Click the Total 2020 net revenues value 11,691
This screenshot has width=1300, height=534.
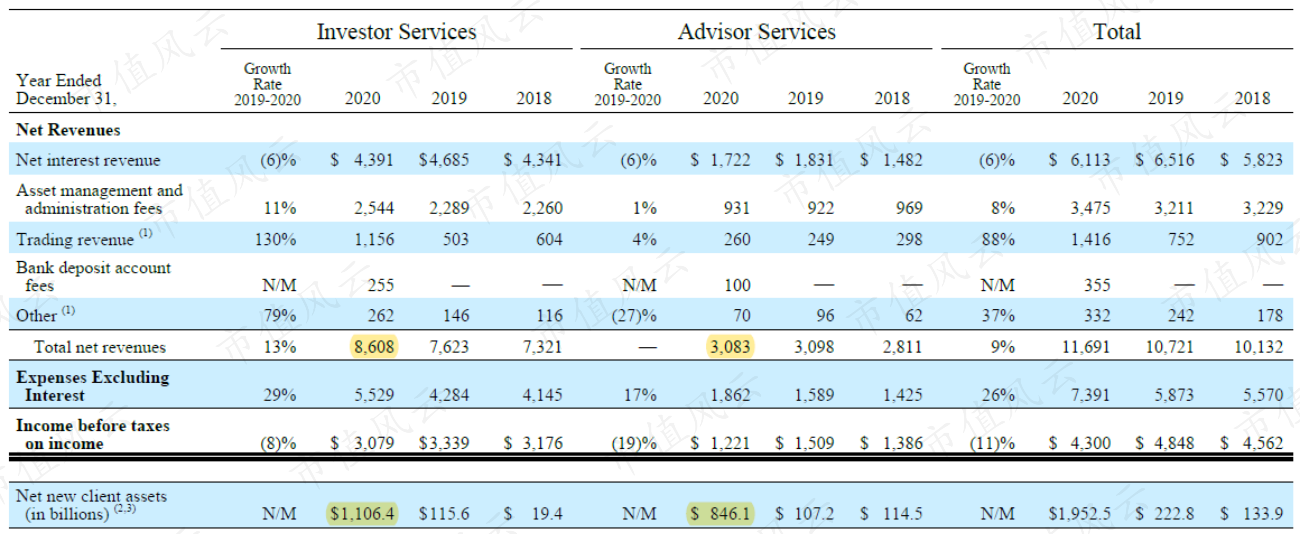(1077, 348)
